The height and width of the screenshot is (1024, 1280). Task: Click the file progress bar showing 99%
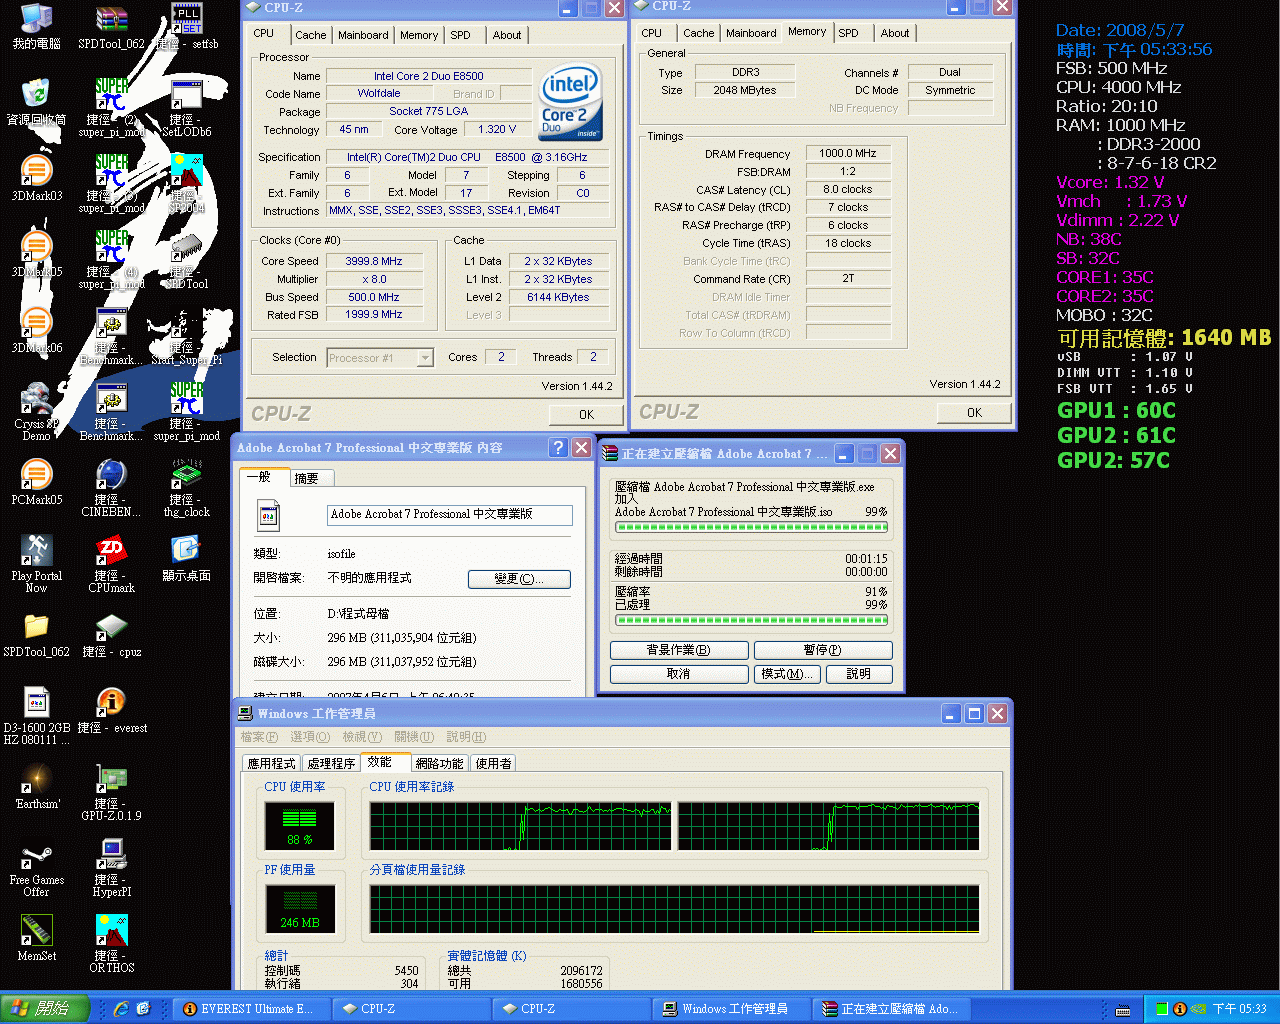pos(750,527)
